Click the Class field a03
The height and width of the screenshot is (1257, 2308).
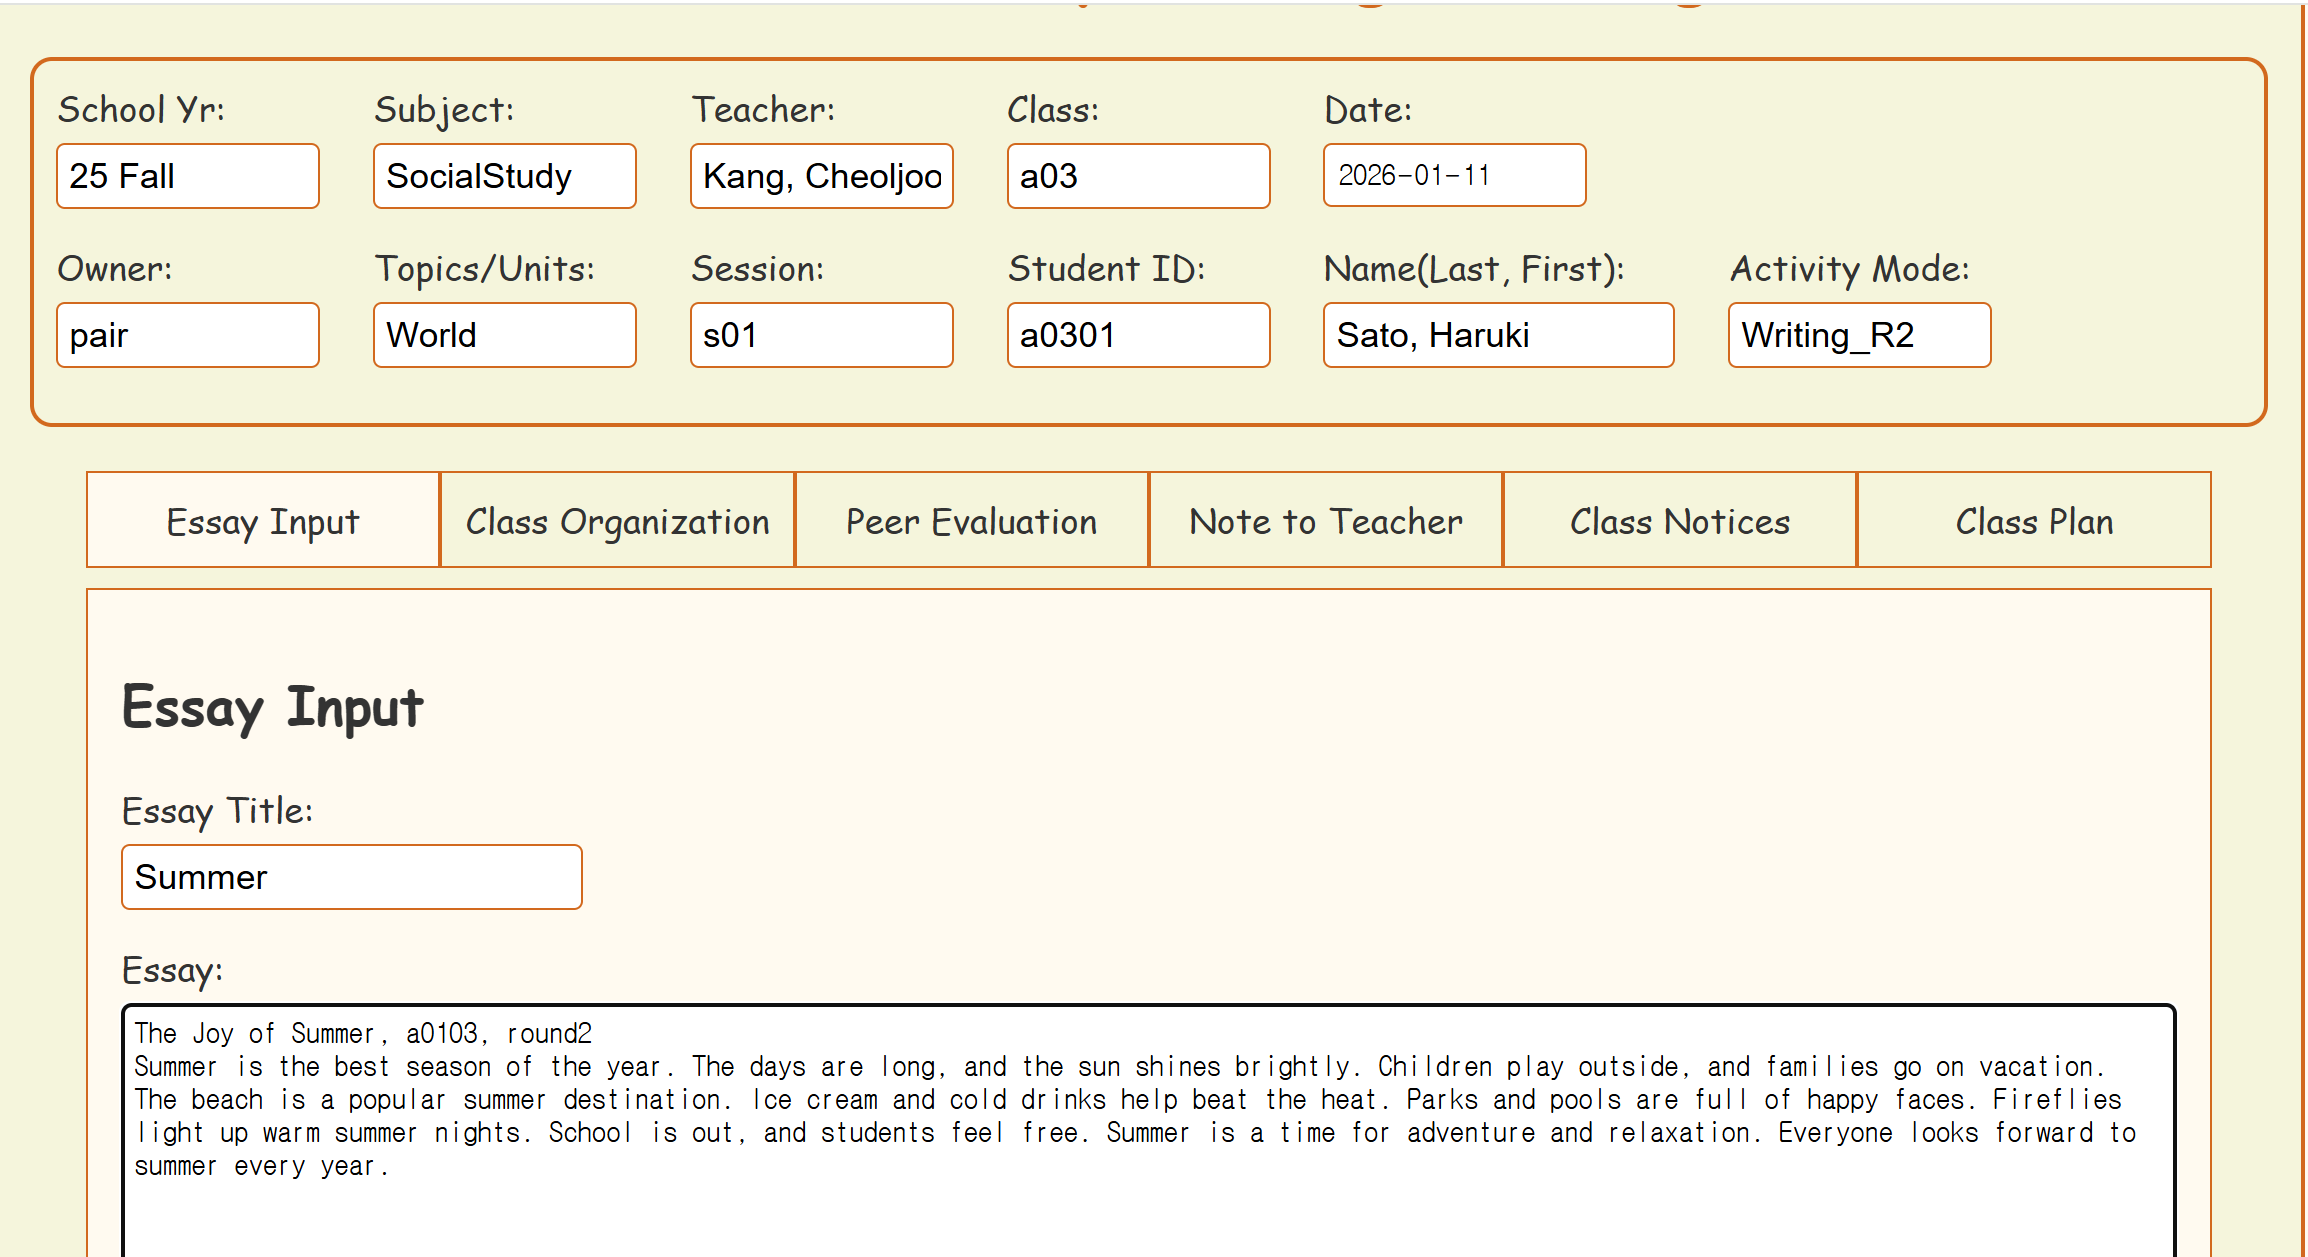click(1138, 176)
